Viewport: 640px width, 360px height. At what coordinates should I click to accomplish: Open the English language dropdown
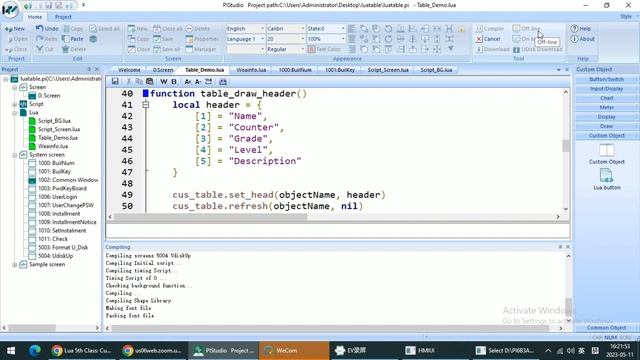262,29
